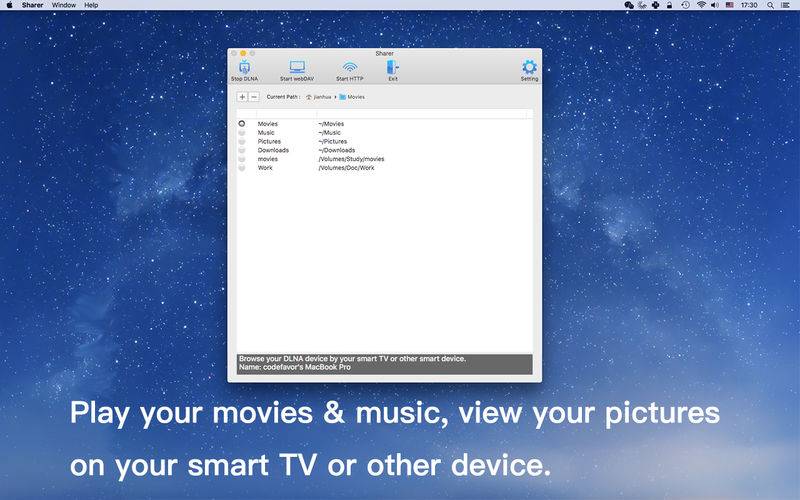Add a shared folder with plus button
The image size is (800, 500).
[242, 97]
